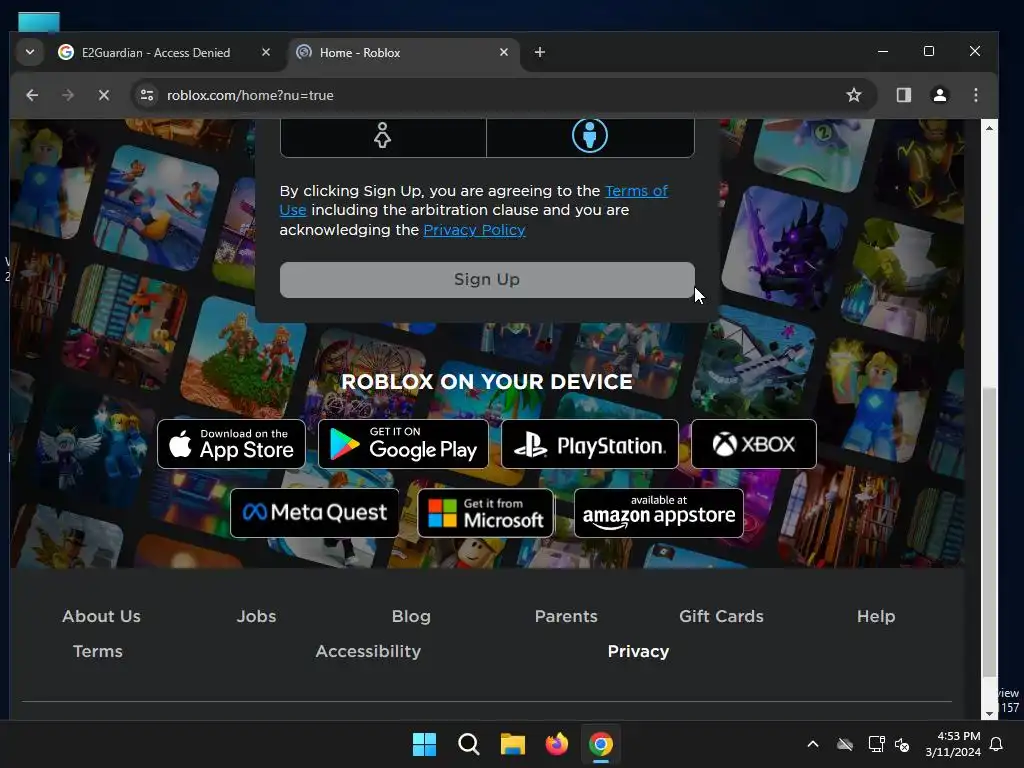Open a new browser tab
Image resolution: width=1024 pixels, height=768 pixels.
point(539,52)
